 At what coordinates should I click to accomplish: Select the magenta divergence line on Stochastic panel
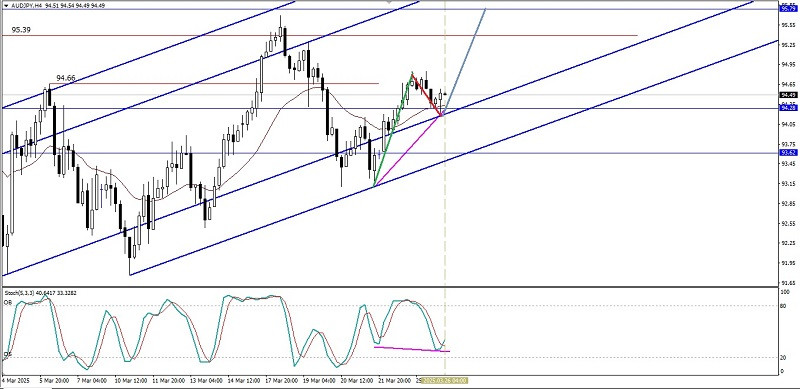click(x=412, y=349)
